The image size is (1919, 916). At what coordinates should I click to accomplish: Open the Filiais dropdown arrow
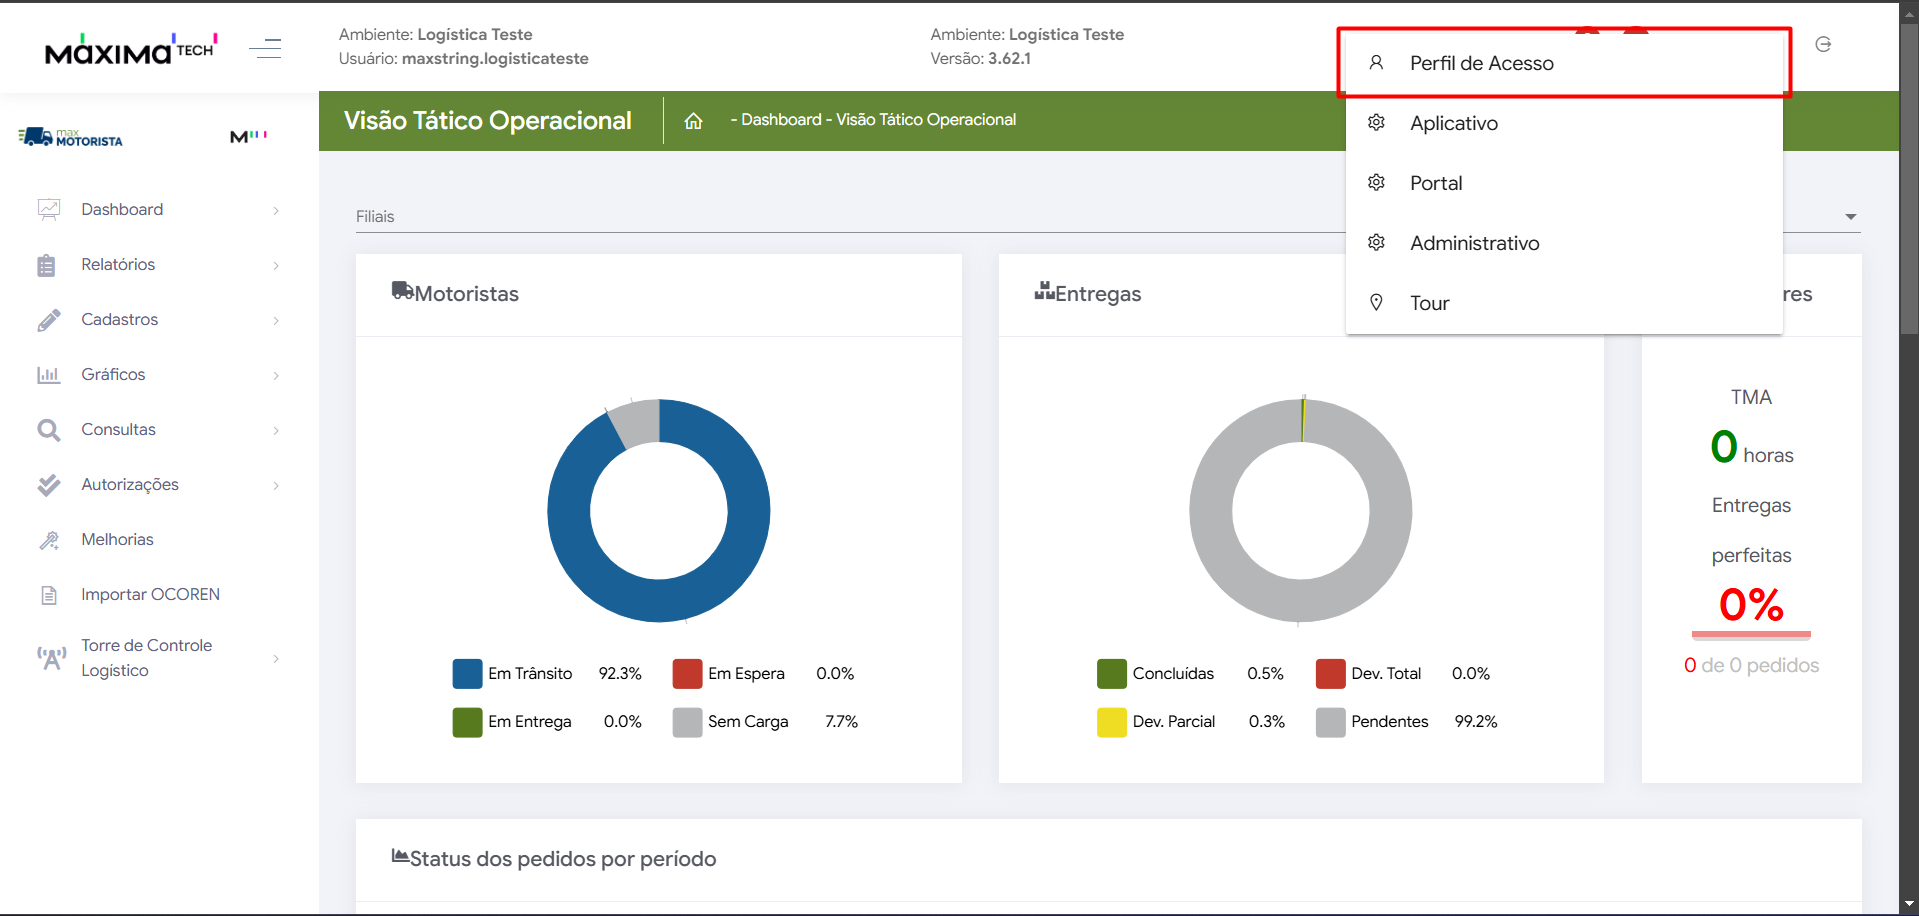coord(1850,217)
